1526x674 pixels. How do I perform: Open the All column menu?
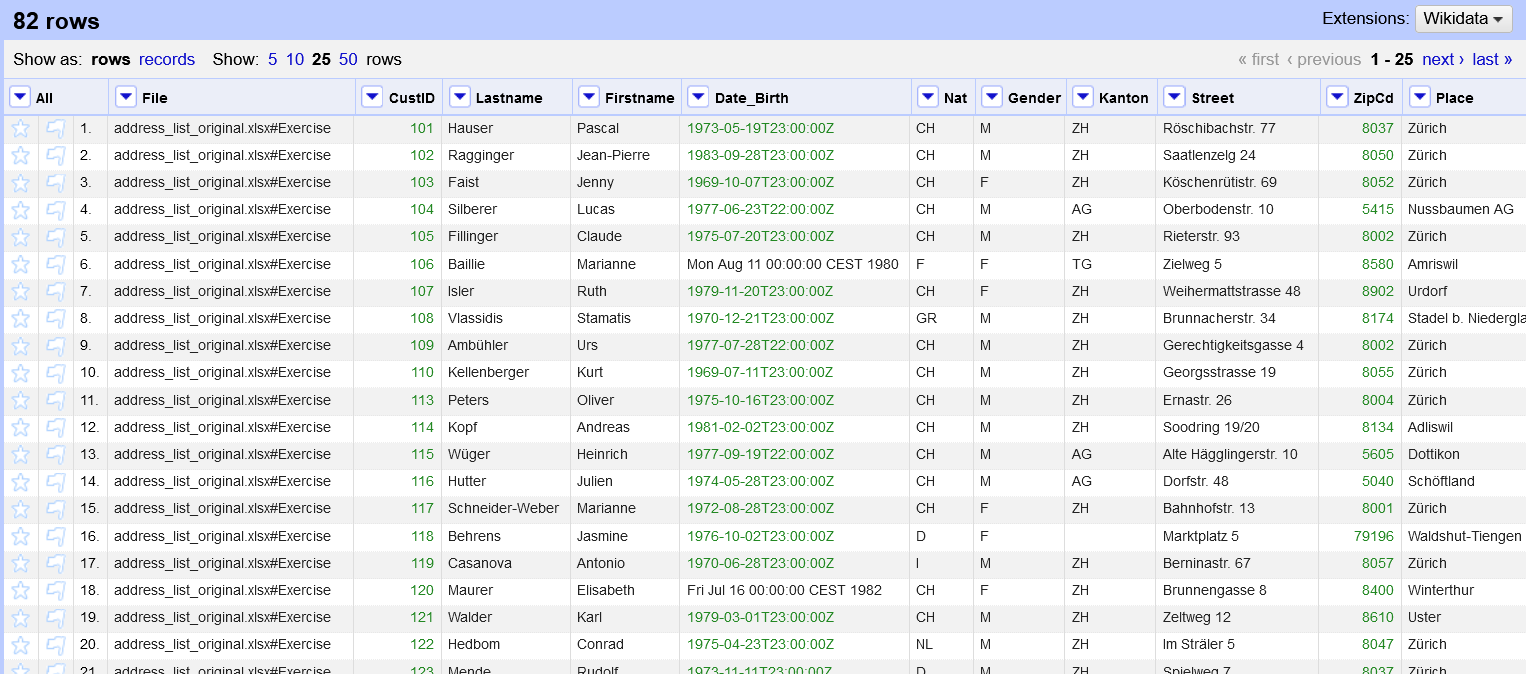(20, 96)
